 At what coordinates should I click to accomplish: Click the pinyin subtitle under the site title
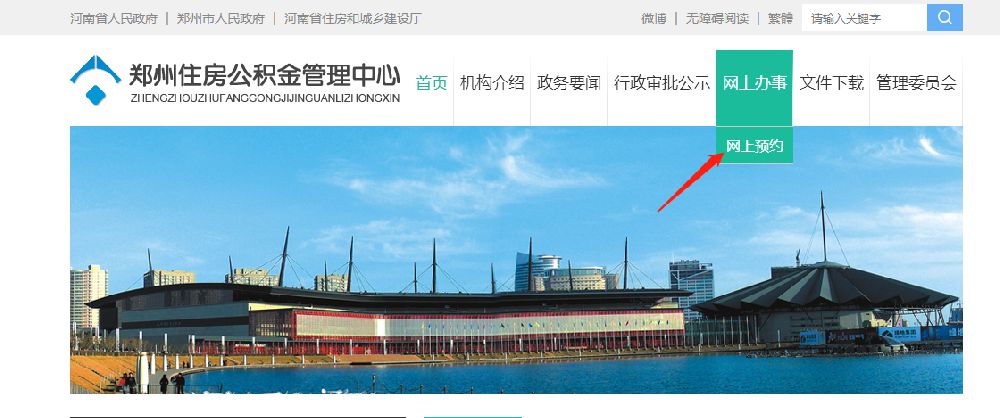click(x=265, y=98)
